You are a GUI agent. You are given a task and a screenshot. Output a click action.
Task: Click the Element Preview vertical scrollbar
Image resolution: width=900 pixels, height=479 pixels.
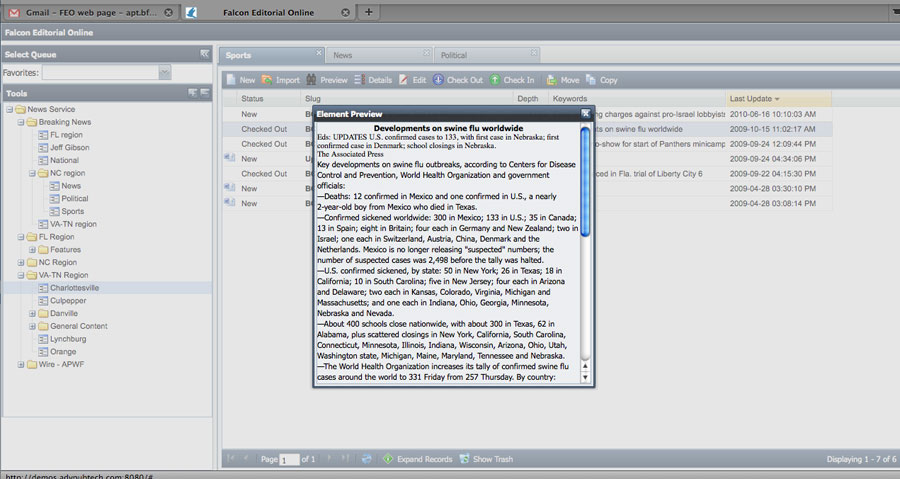pos(586,250)
